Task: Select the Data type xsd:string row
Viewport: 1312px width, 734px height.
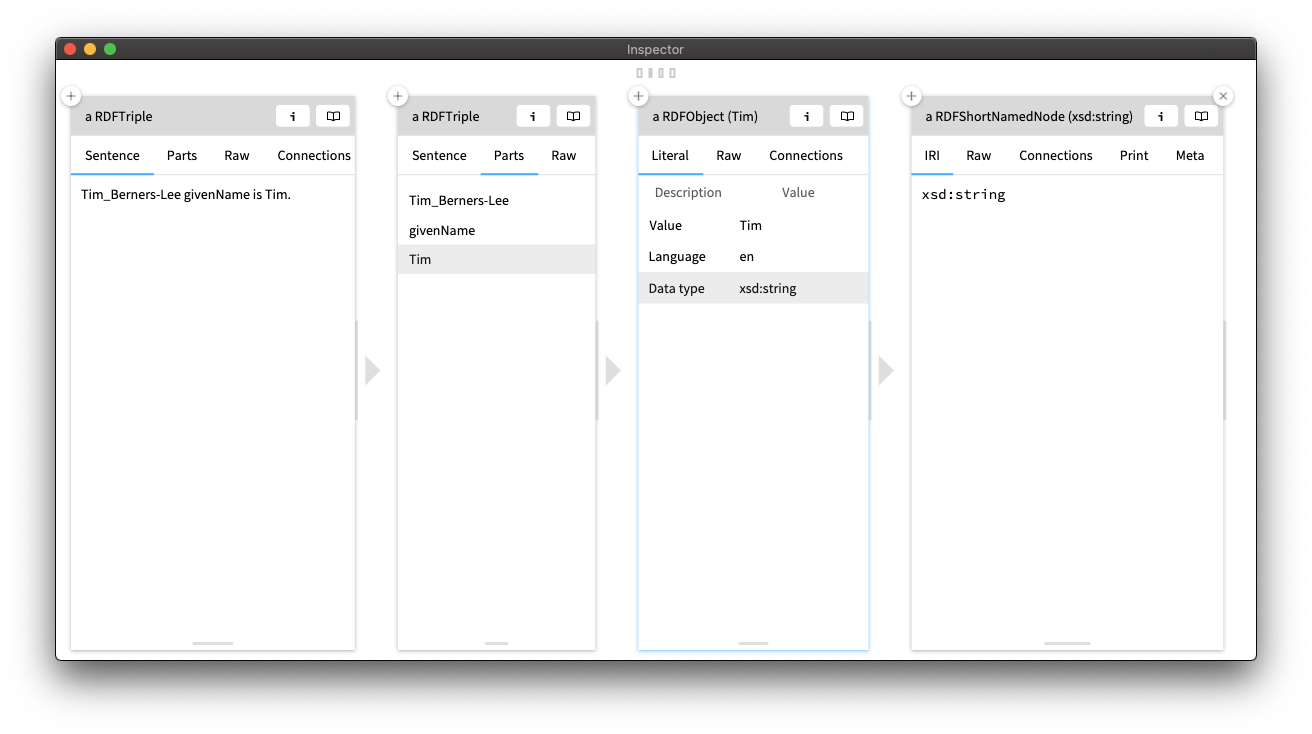Action: pos(754,288)
